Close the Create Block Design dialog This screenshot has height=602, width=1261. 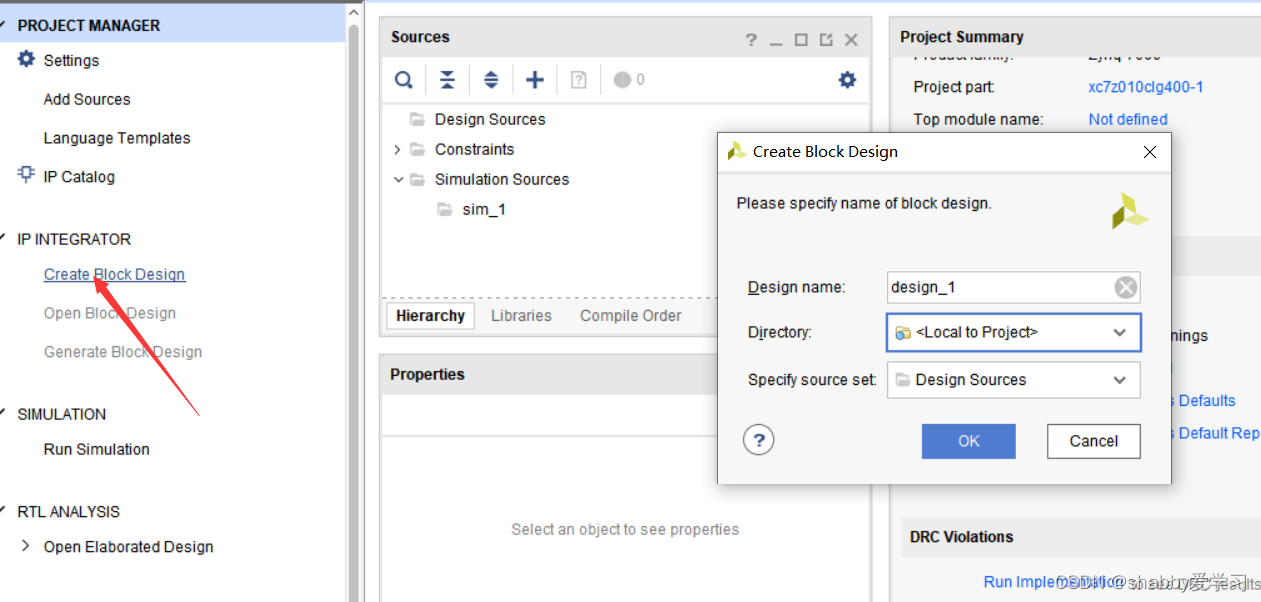point(1150,152)
